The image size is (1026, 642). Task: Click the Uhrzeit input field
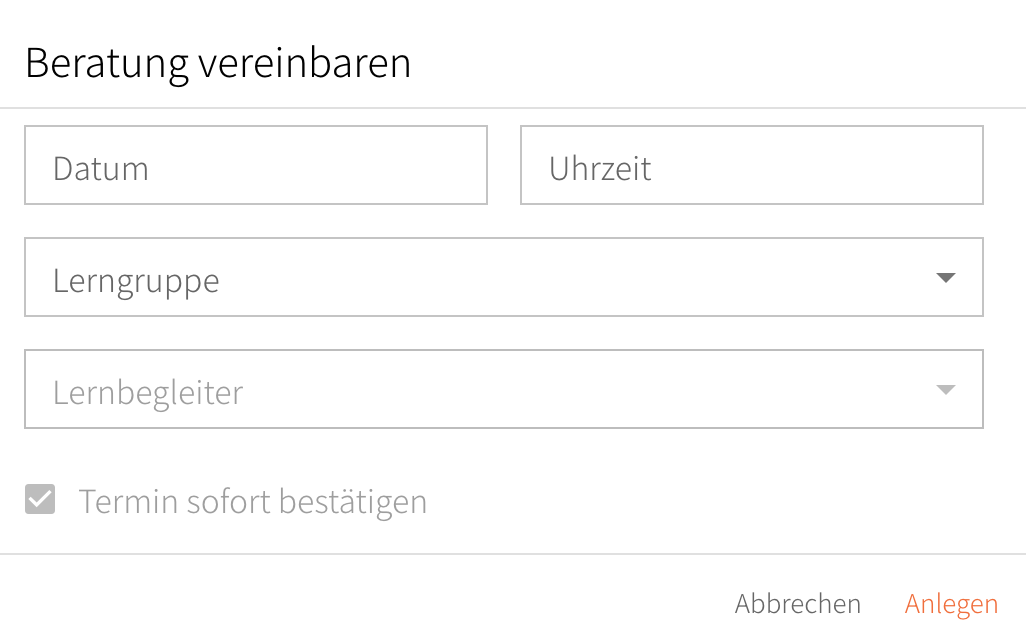coord(751,165)
